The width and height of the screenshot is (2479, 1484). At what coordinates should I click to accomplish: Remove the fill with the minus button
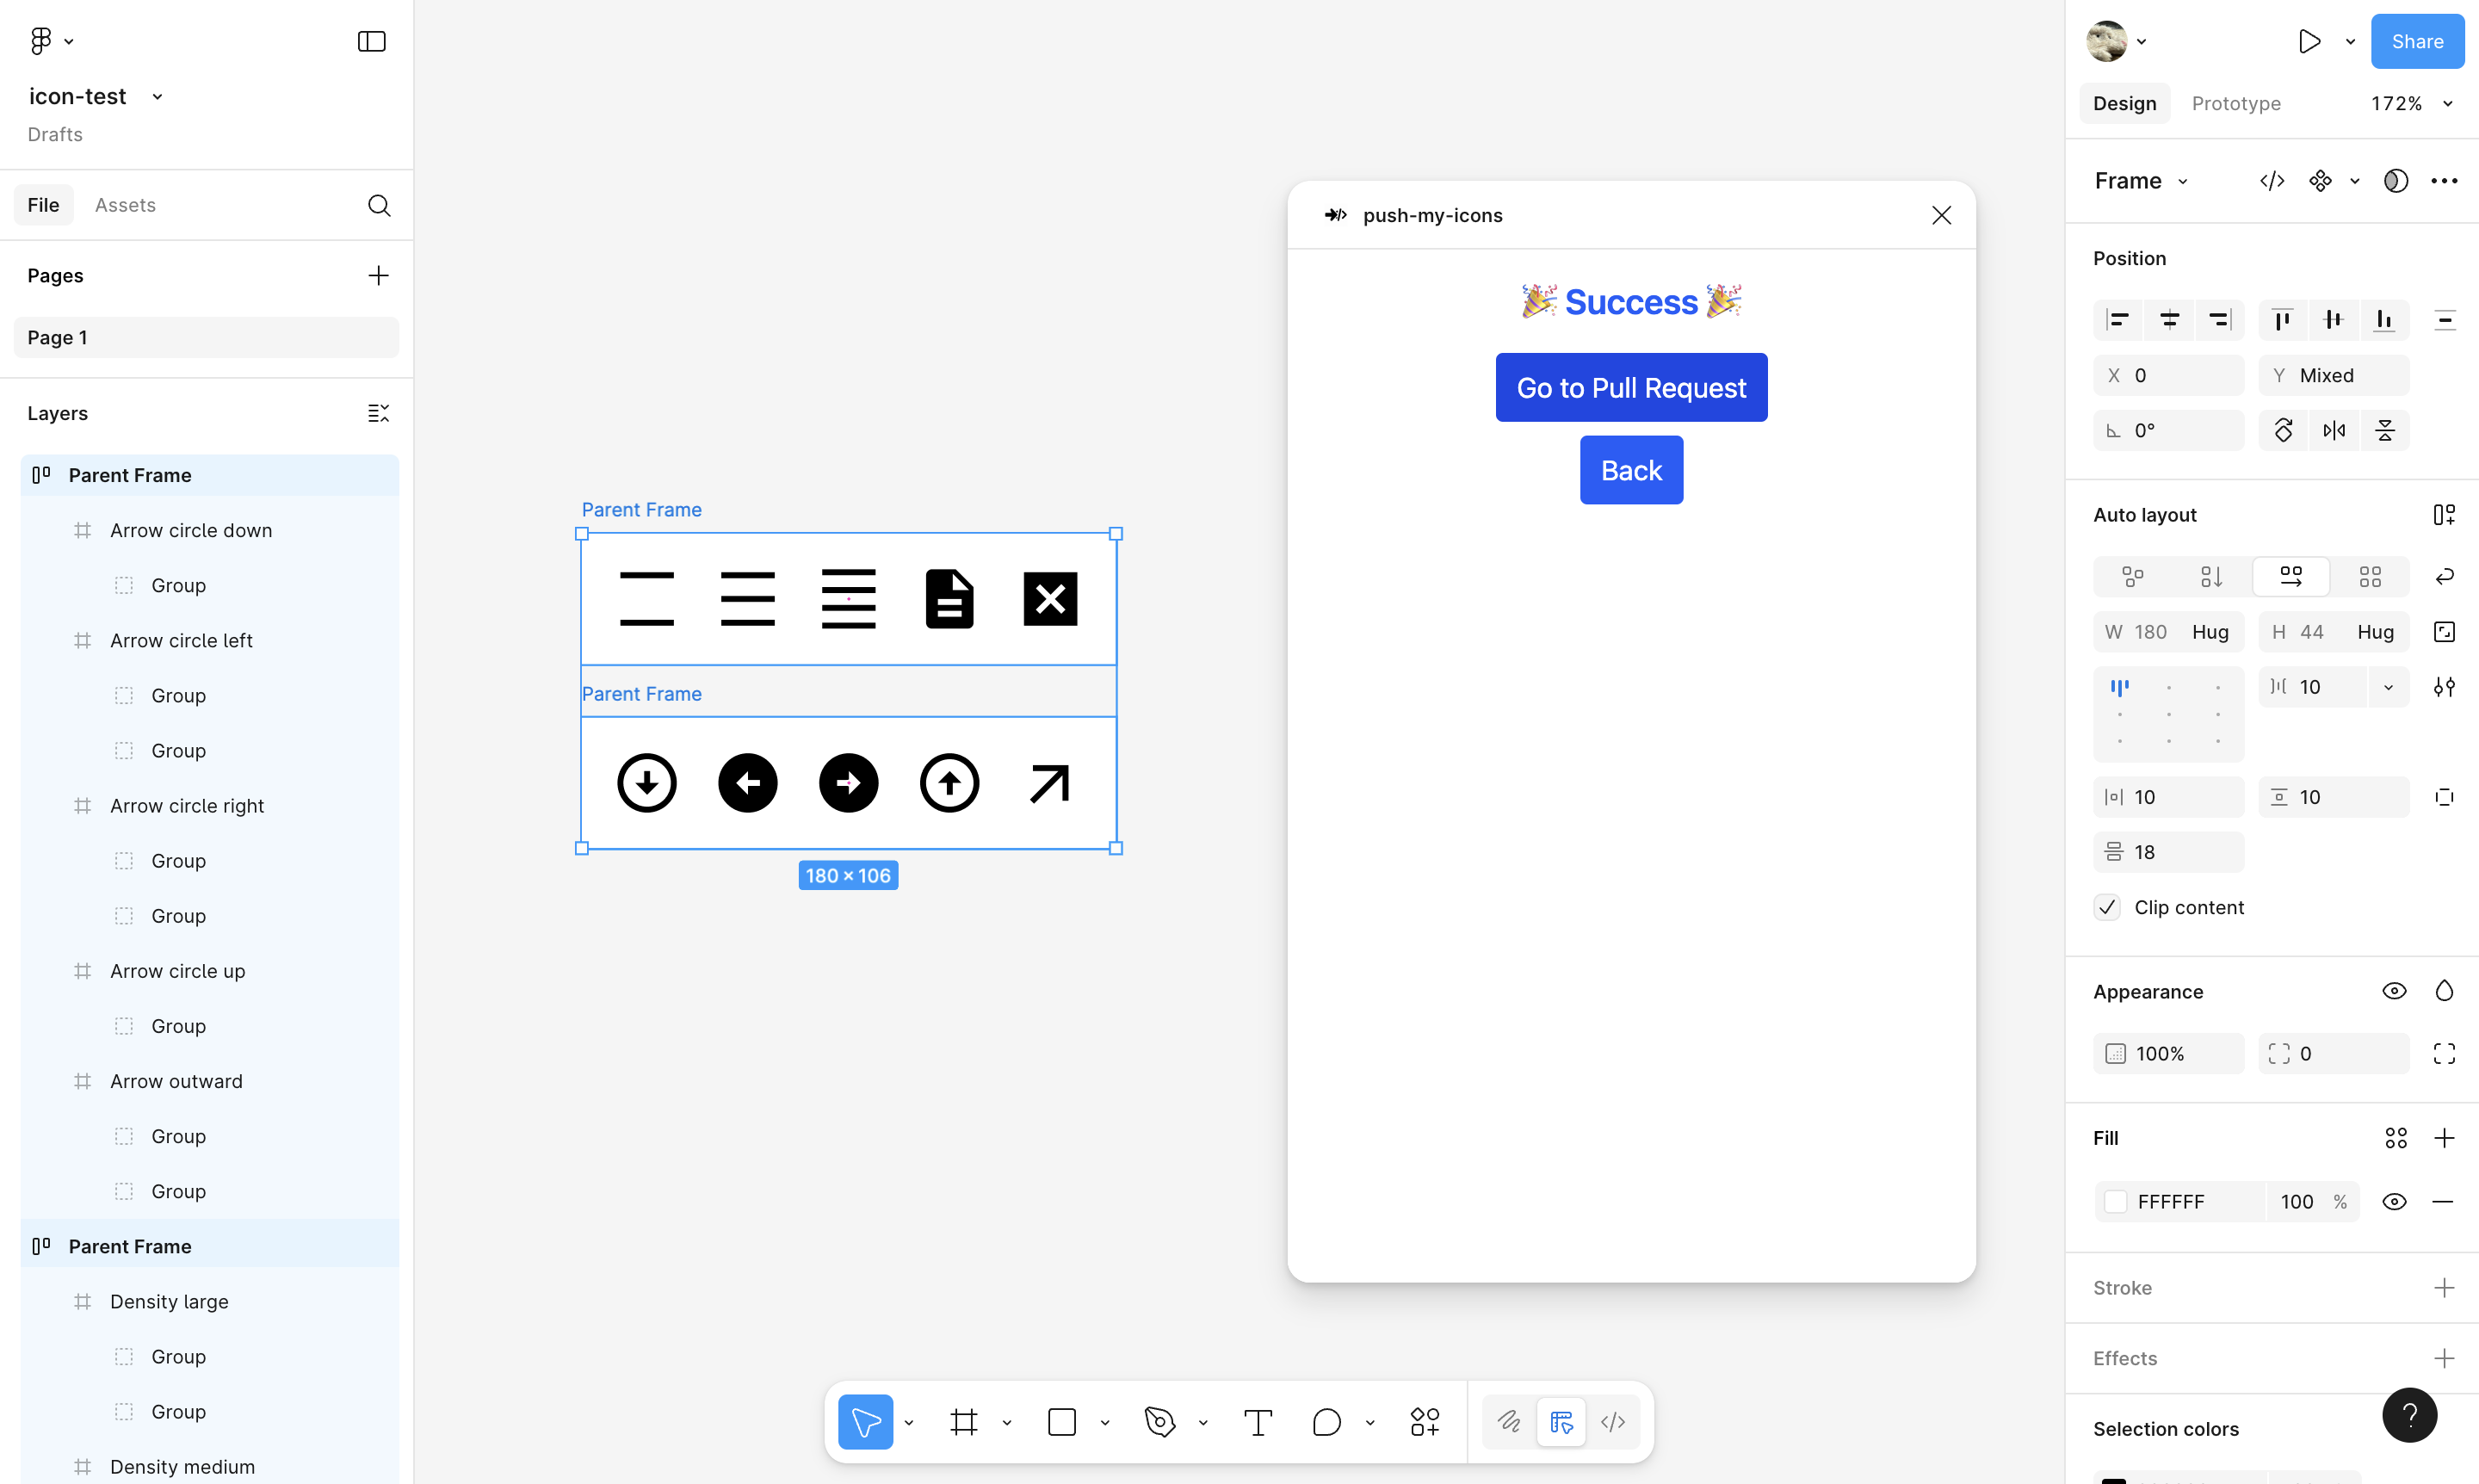pos(2442,1202)
